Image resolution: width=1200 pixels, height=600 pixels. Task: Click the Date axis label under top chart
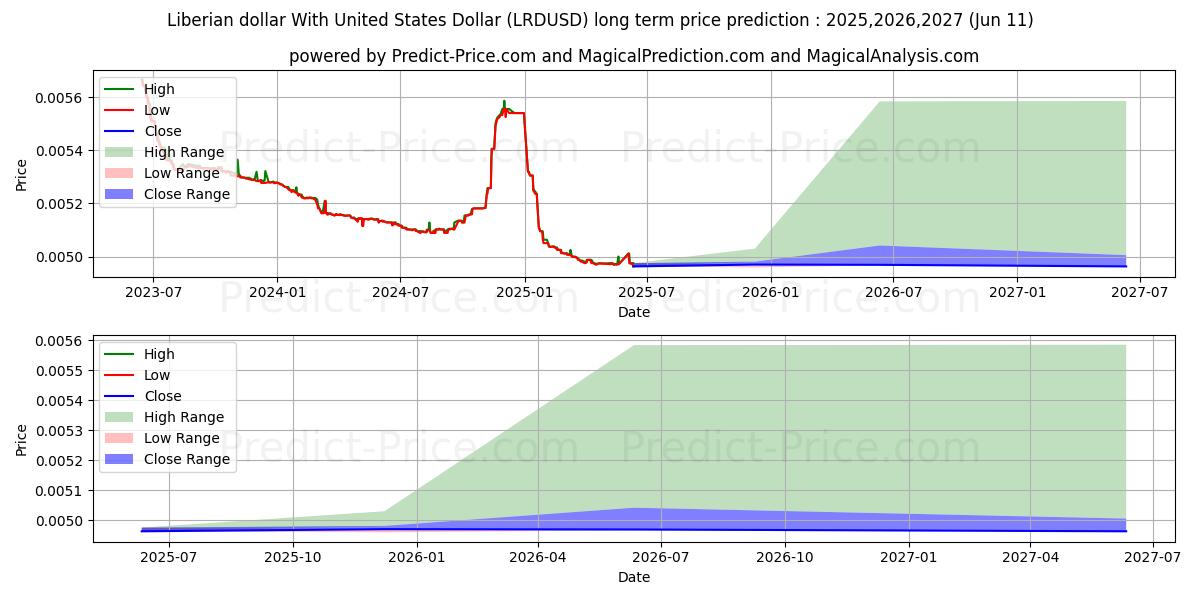click(634, 312)
